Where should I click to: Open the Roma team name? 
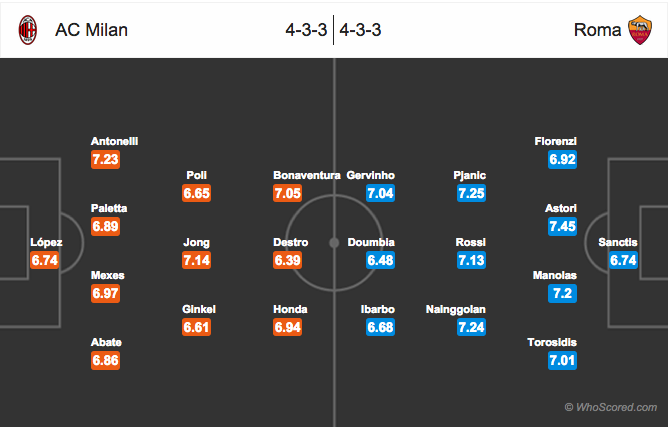click(x=597, y=30)
